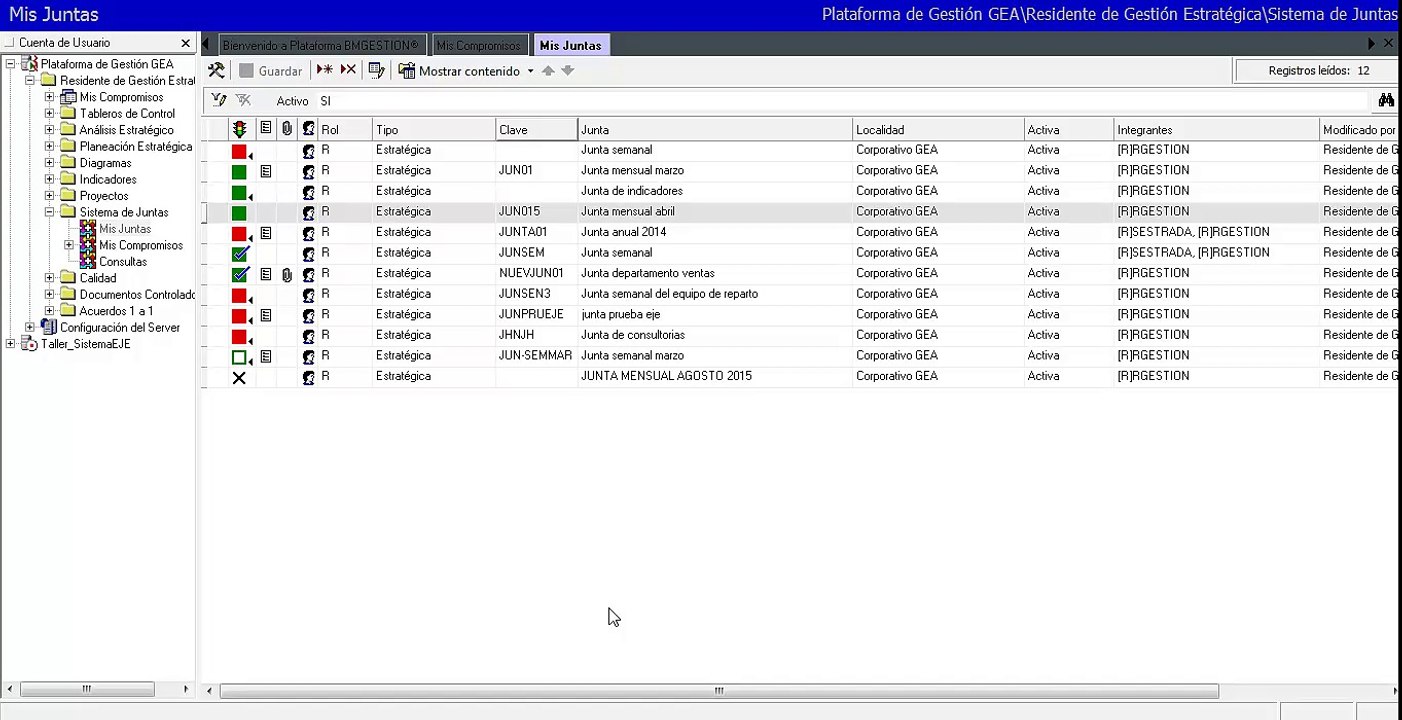1402x720 pixels.
Task: Open the binoculars search icon
Action: coord(1386,100)
